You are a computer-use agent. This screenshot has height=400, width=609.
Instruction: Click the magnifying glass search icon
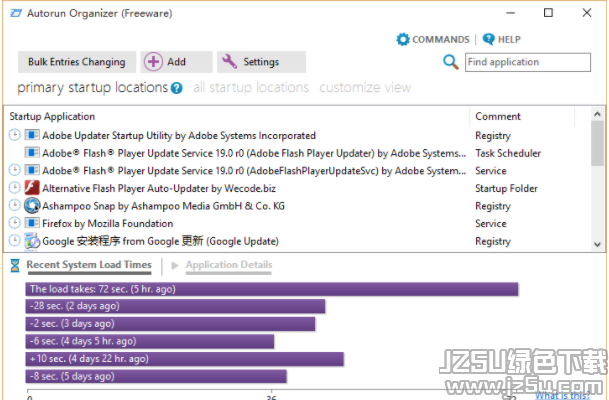[x=451, y=62]
